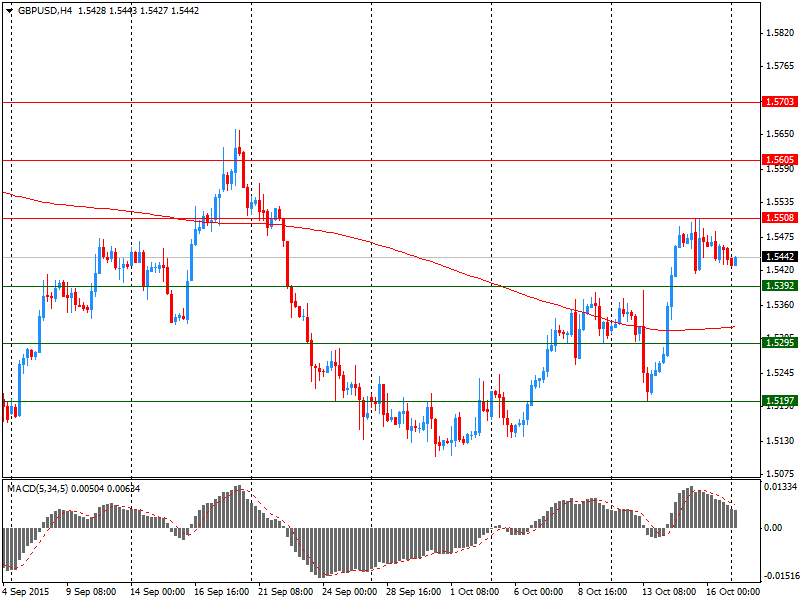
Task: Click the 14 Sep 00:00 time label
Action: 157,592
